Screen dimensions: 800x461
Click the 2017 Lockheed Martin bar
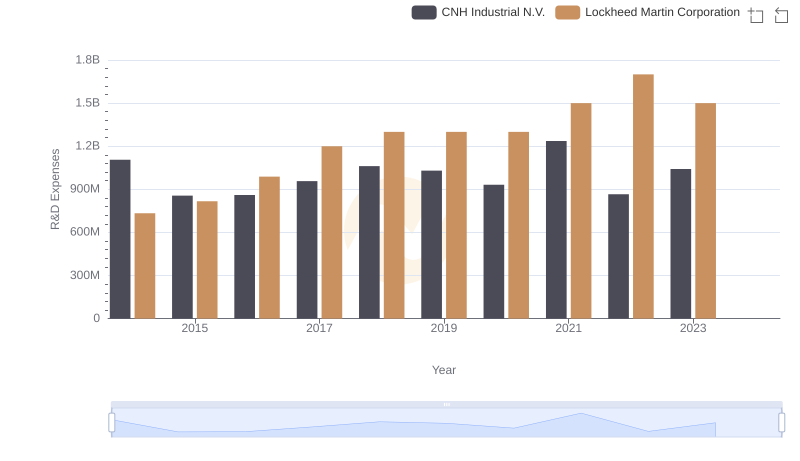click(332, 232)
